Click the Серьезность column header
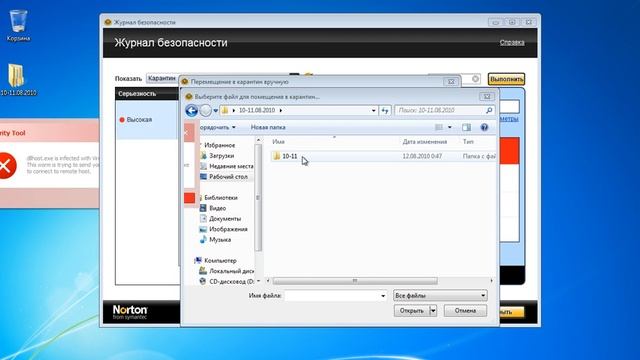 [x=137, y=93]
